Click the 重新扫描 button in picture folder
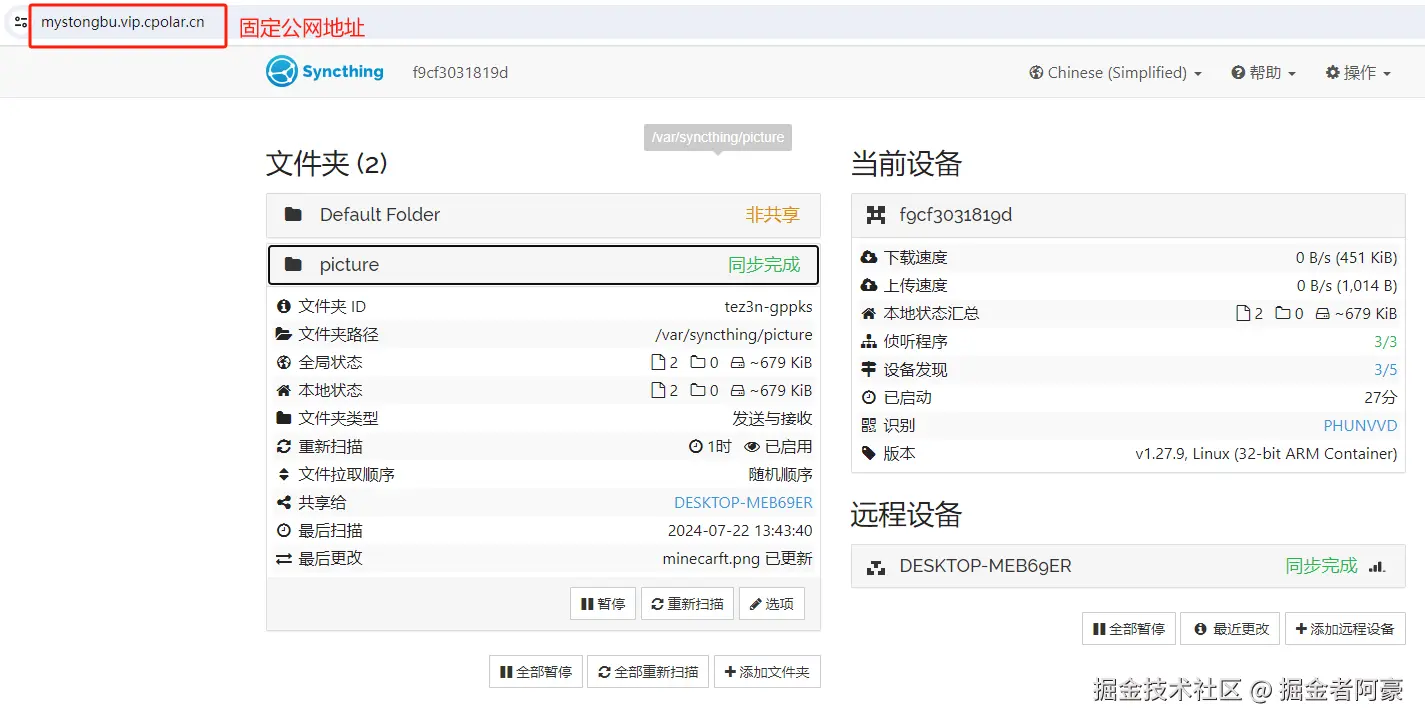The height and width of the screenshot is (725, 1425). 687,604
